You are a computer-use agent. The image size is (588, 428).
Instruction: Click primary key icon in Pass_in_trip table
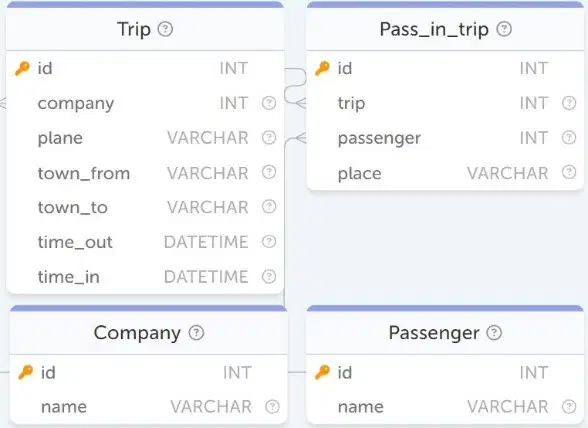coord(322,68)
